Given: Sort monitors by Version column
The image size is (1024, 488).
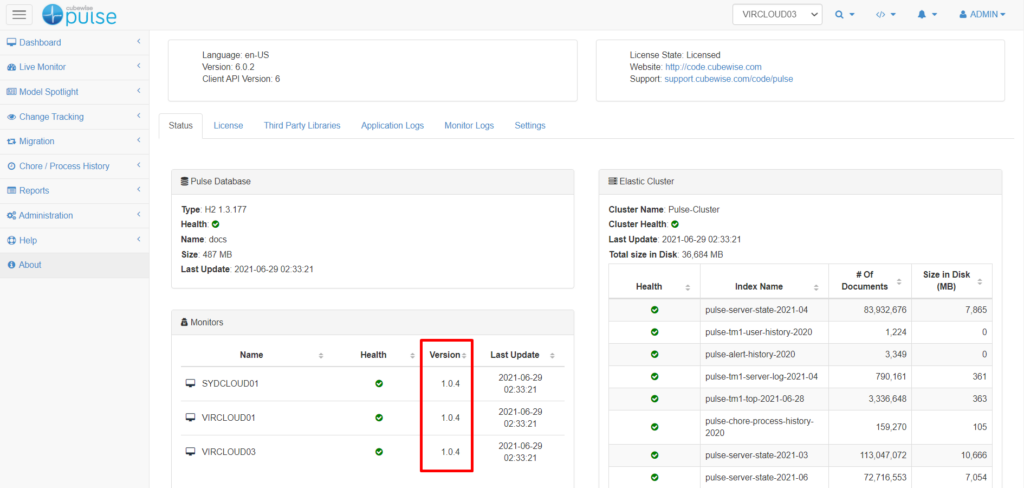Looking at the screenshot, I should [x=445, y=355].
